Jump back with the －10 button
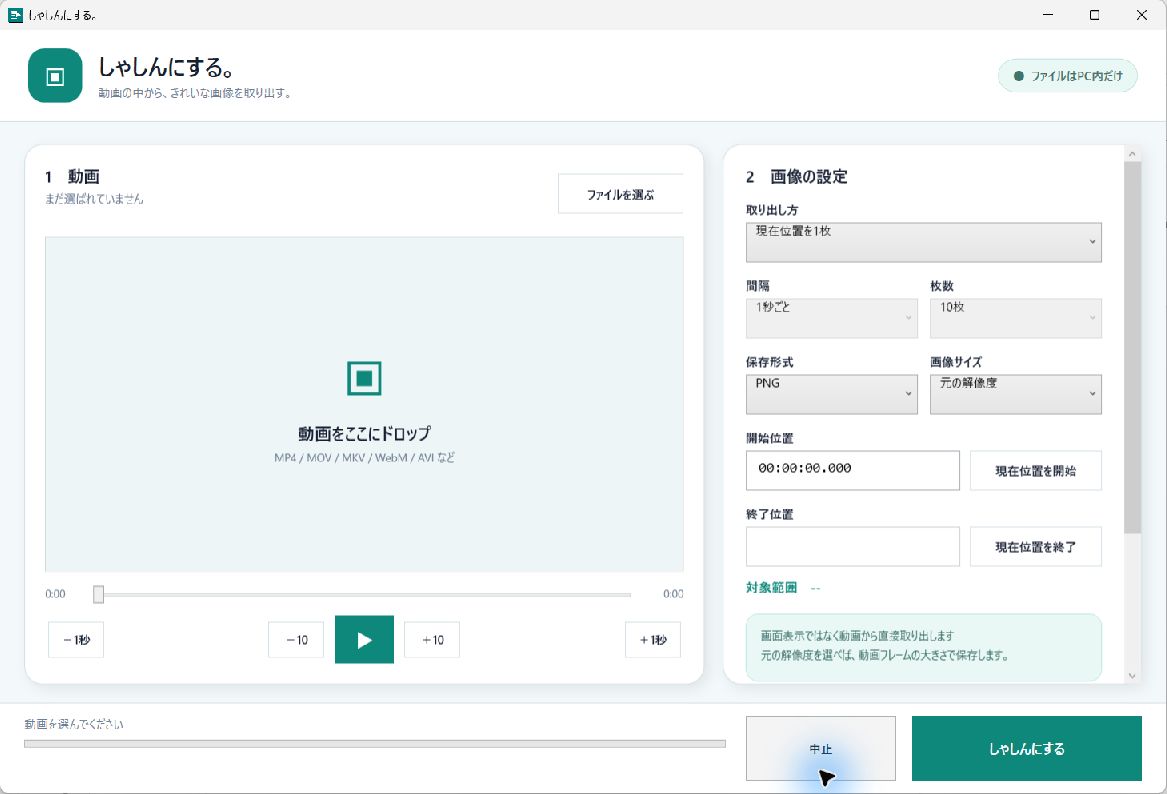Screen dimensions: 1167x794 [296, 640]
